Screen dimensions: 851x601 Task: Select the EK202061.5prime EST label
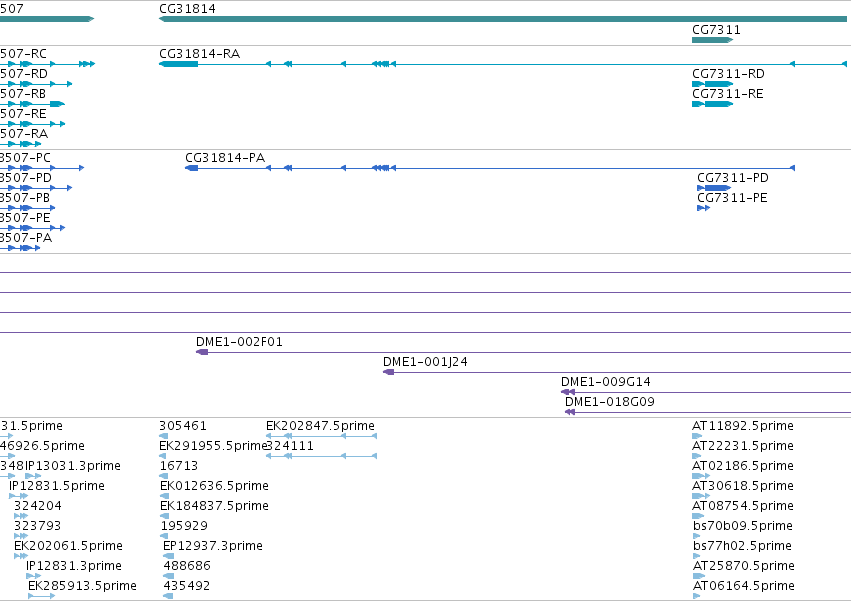pyautogui.click(x=68, y=546)
